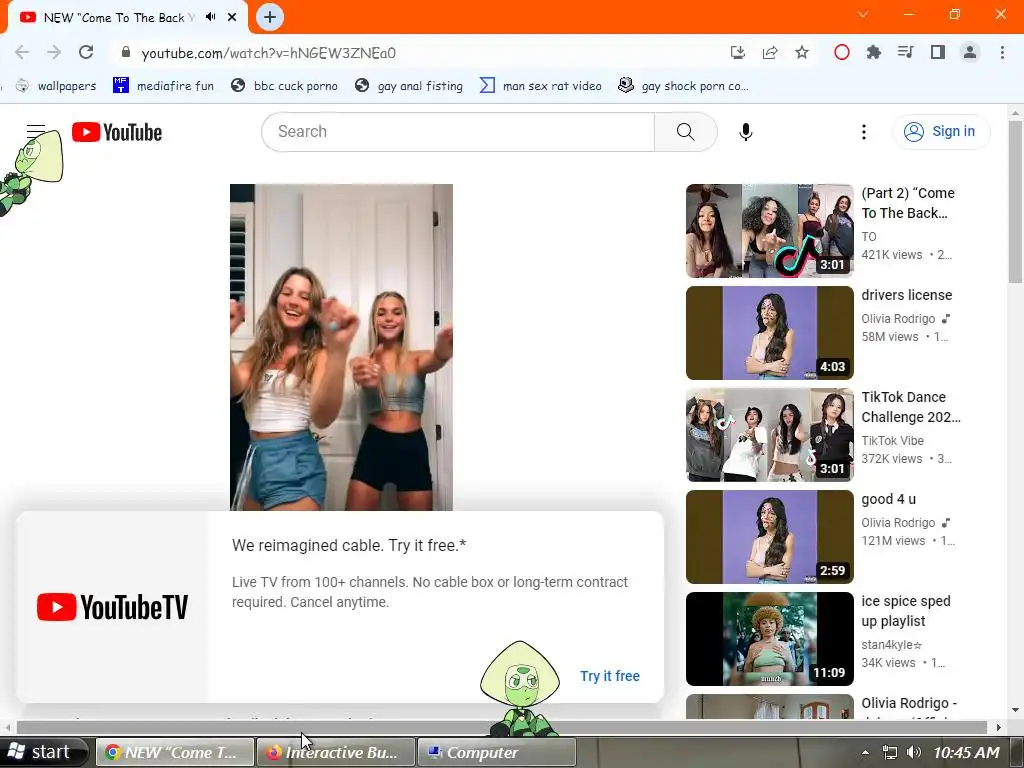View site info via padlock icon
The height and width of the screenshot is (768, 1024).
[126, 53]
